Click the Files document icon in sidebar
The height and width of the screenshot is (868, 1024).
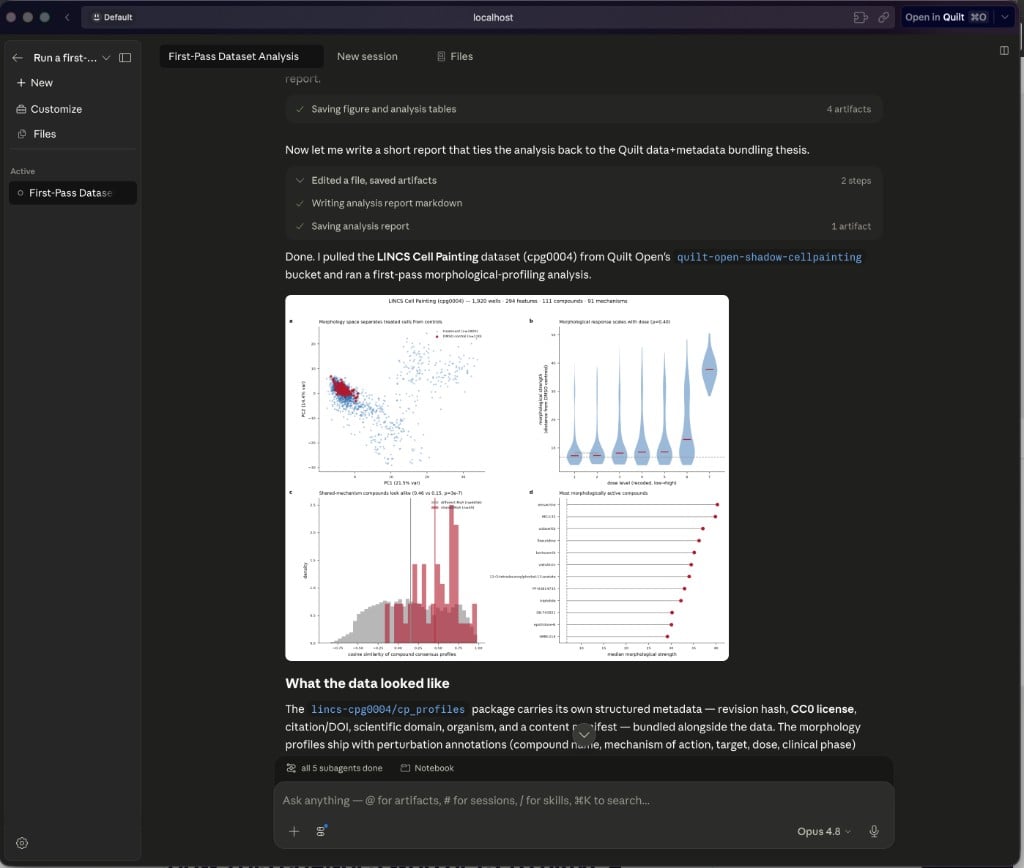[22, 134]
